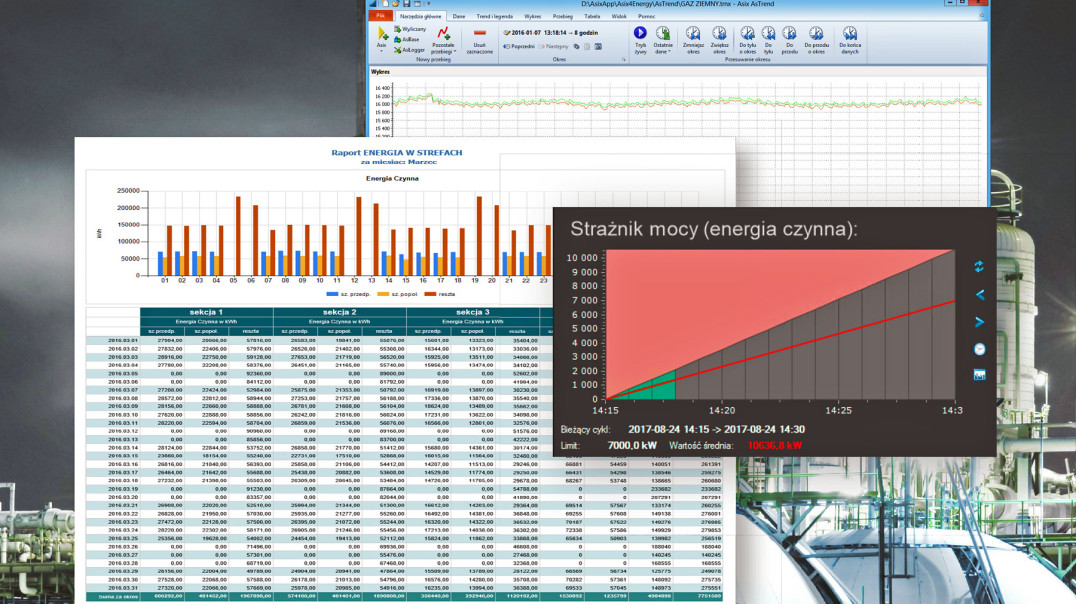Switch to Przebieg ribbon tab
1076x604 pixels.
(x=563, y=16)
